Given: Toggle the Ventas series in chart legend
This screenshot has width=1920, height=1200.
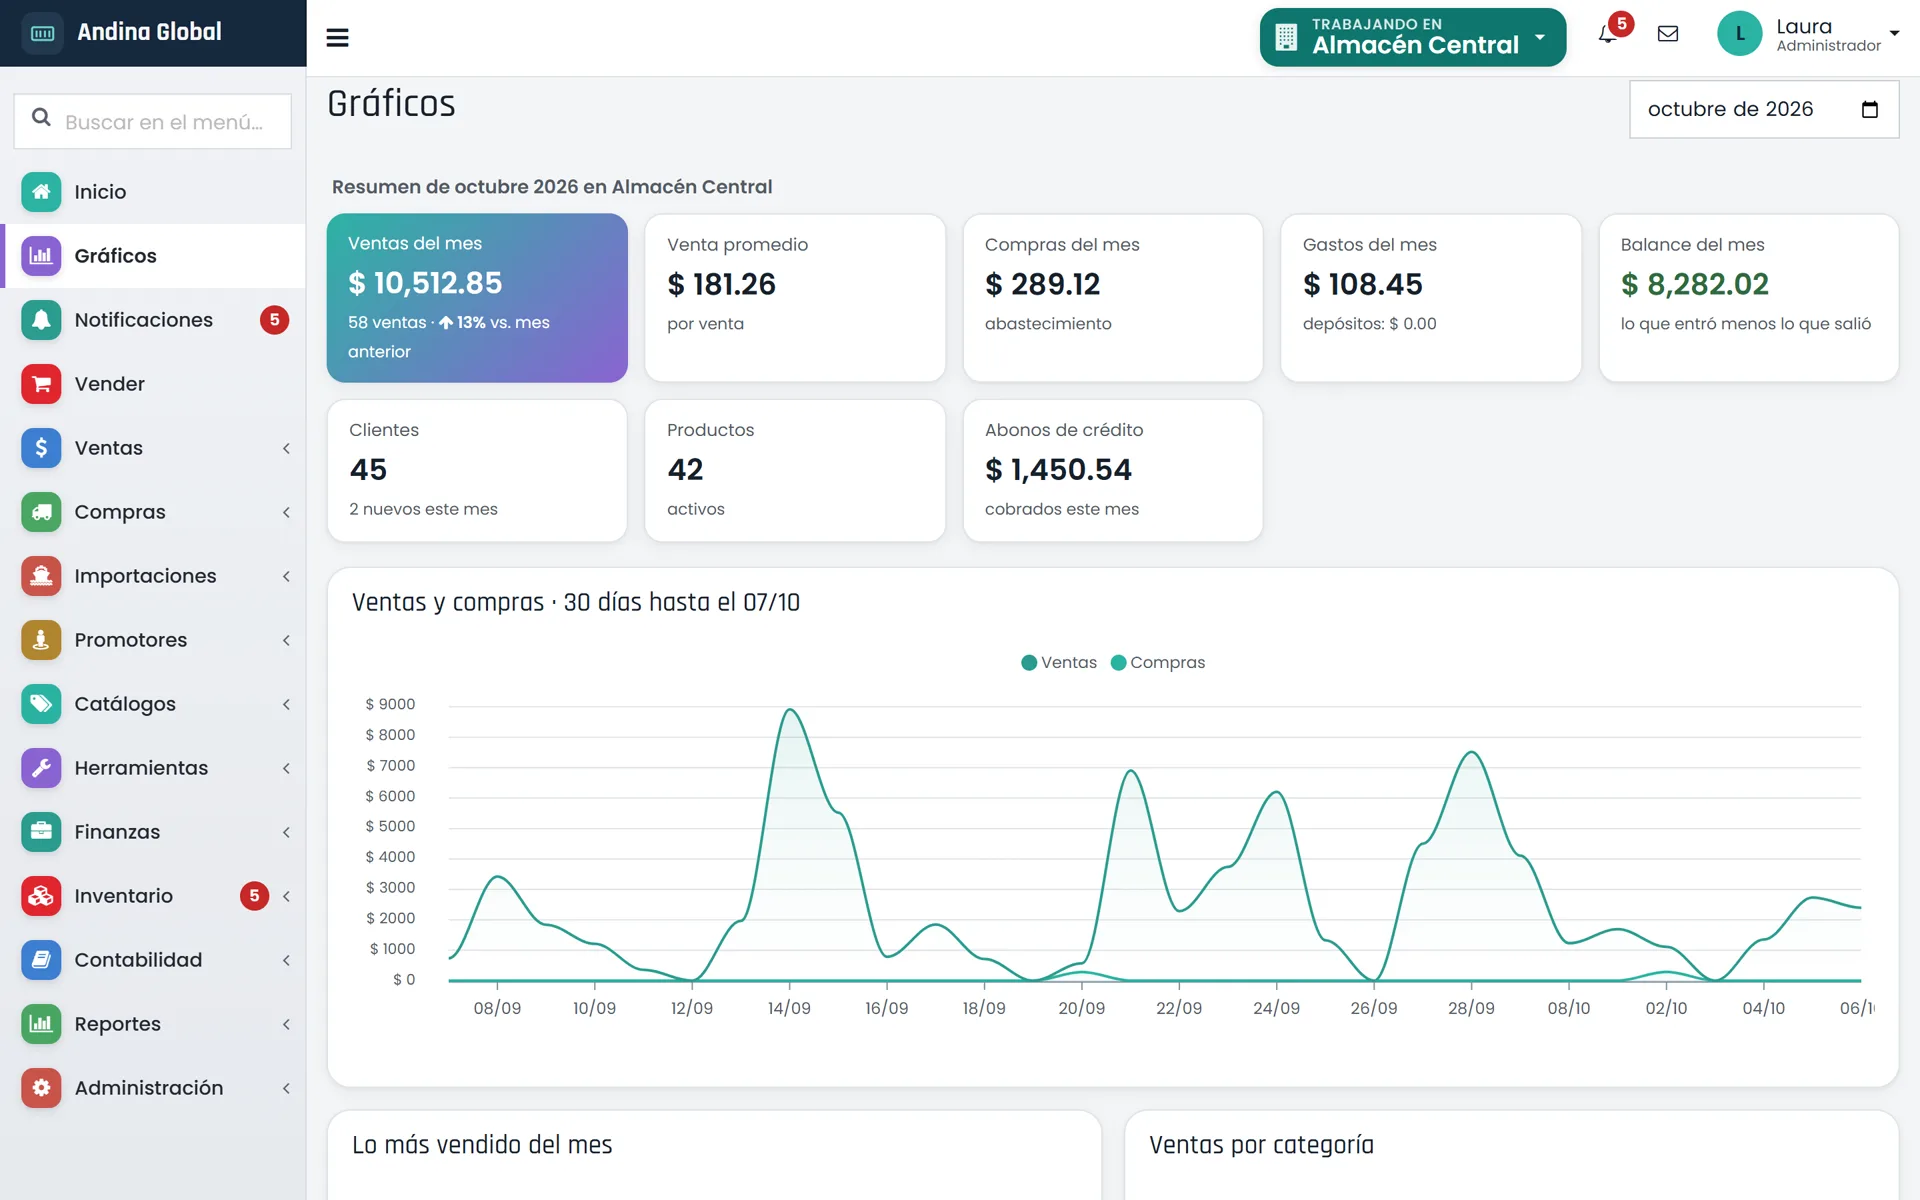Looking at the screenshot, I should pos(1059,663).
